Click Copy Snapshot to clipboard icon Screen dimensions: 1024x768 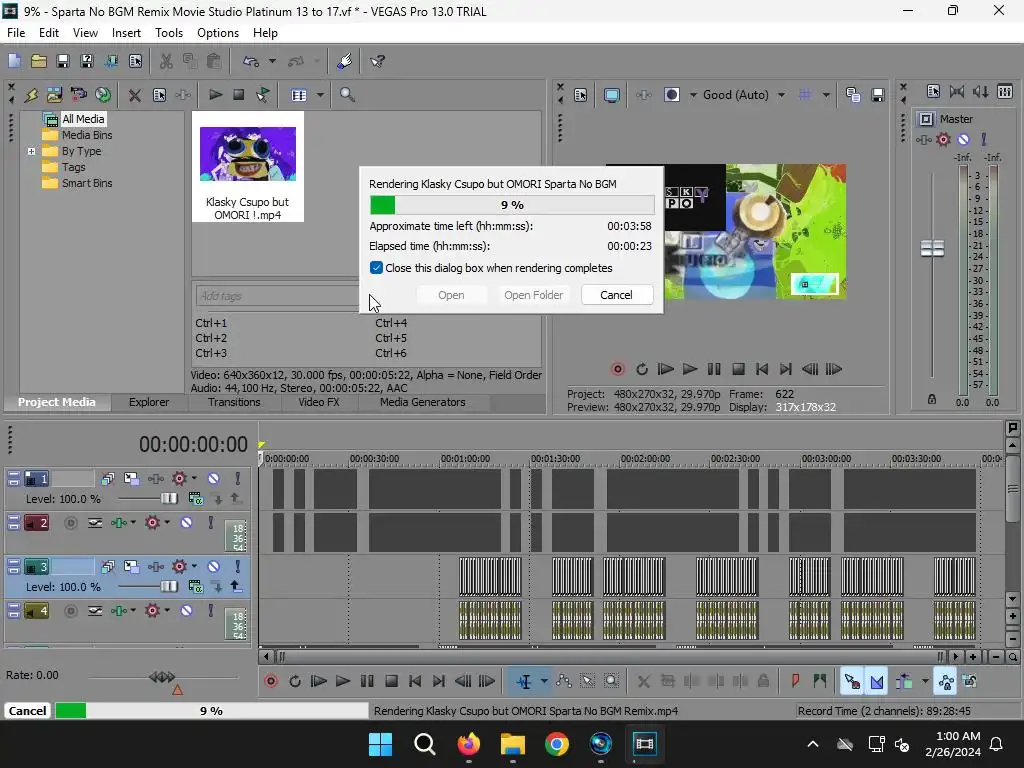pos(853,95)
